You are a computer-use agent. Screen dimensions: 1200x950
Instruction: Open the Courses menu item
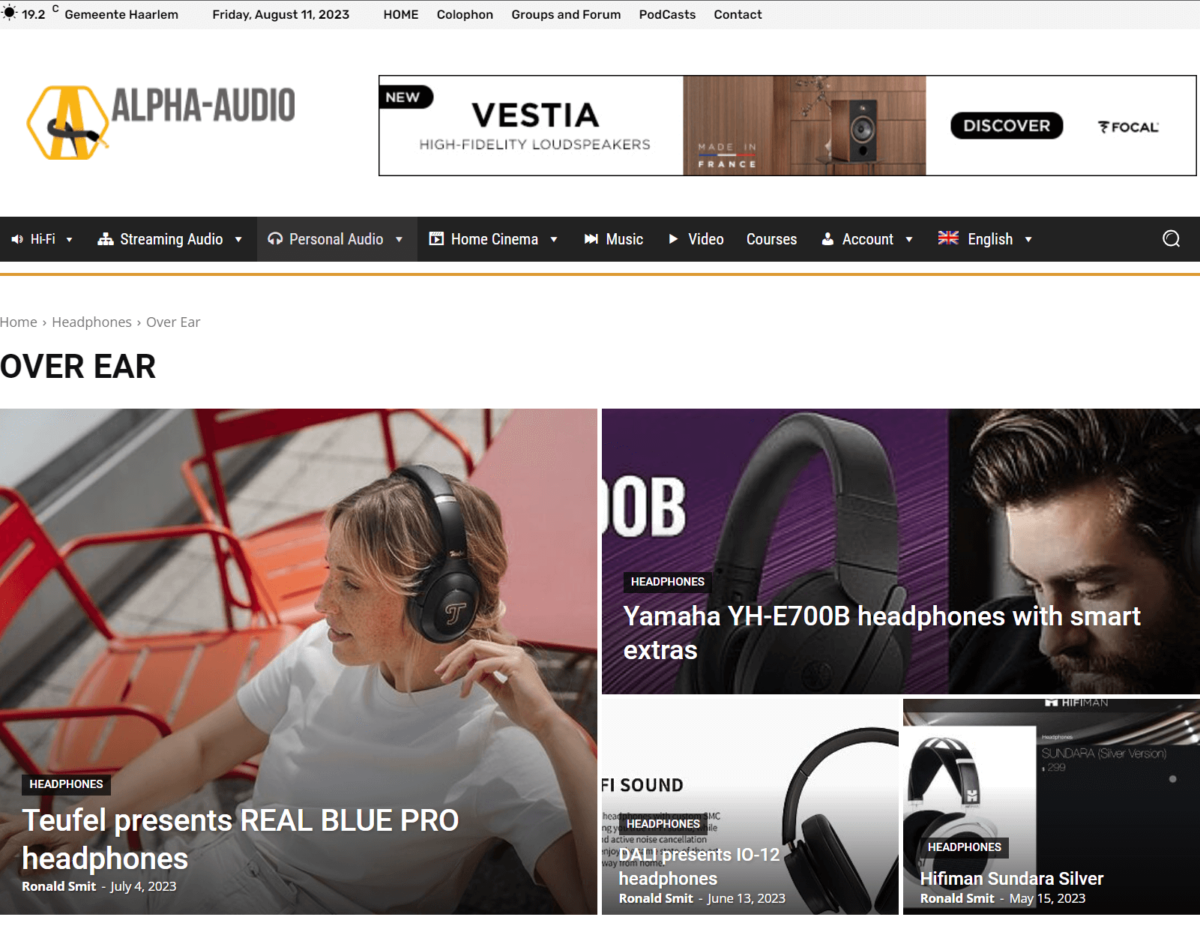point(772,239)
